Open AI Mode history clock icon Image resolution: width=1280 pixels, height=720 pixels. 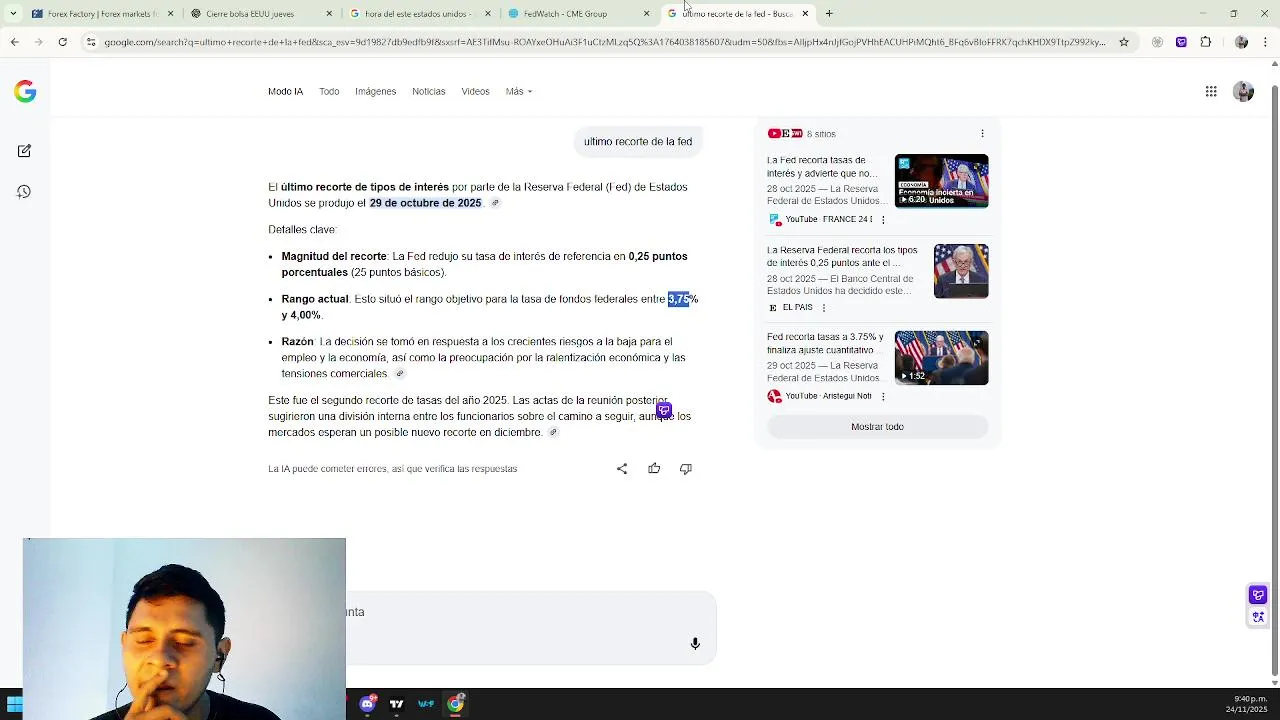click(x=24, y=192)
